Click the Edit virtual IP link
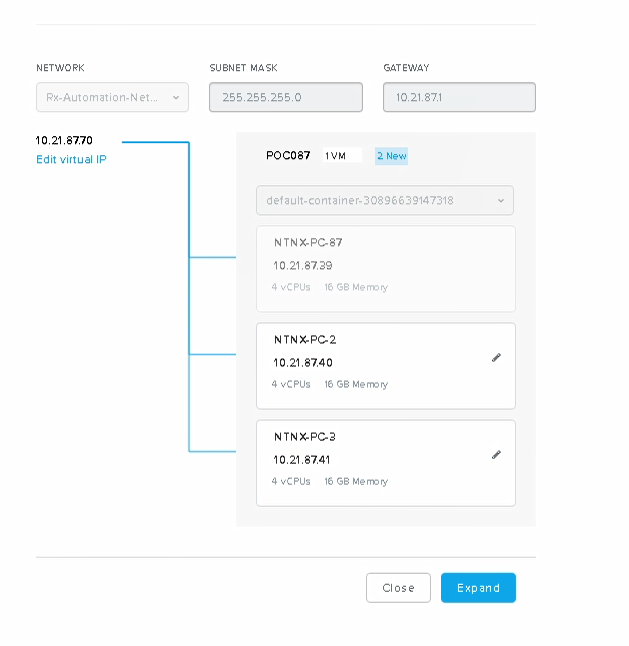 click(x=71, y=160)
